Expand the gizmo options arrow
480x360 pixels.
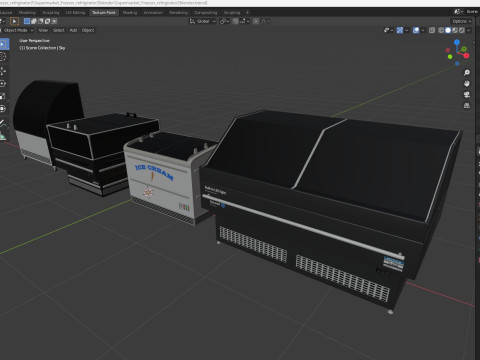click(407, 30)
